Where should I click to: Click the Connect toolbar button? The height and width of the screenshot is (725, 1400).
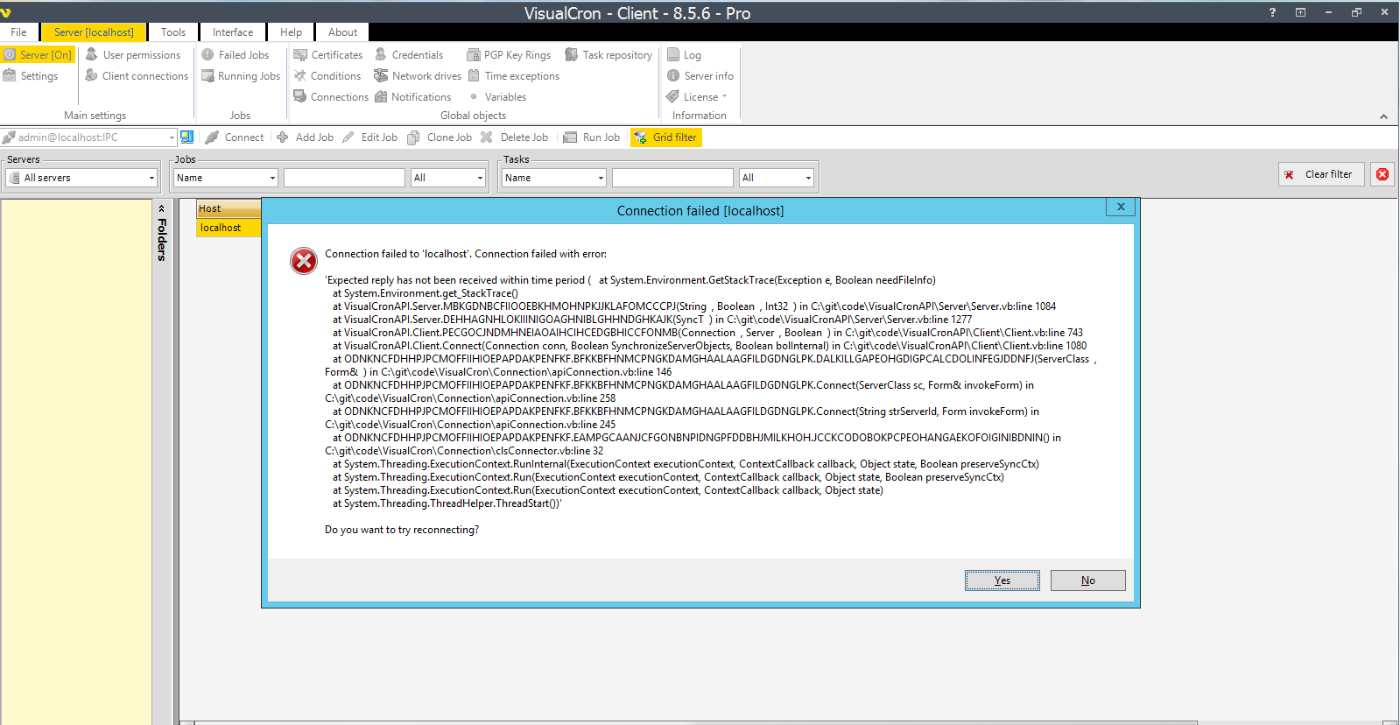click(234, 137)
